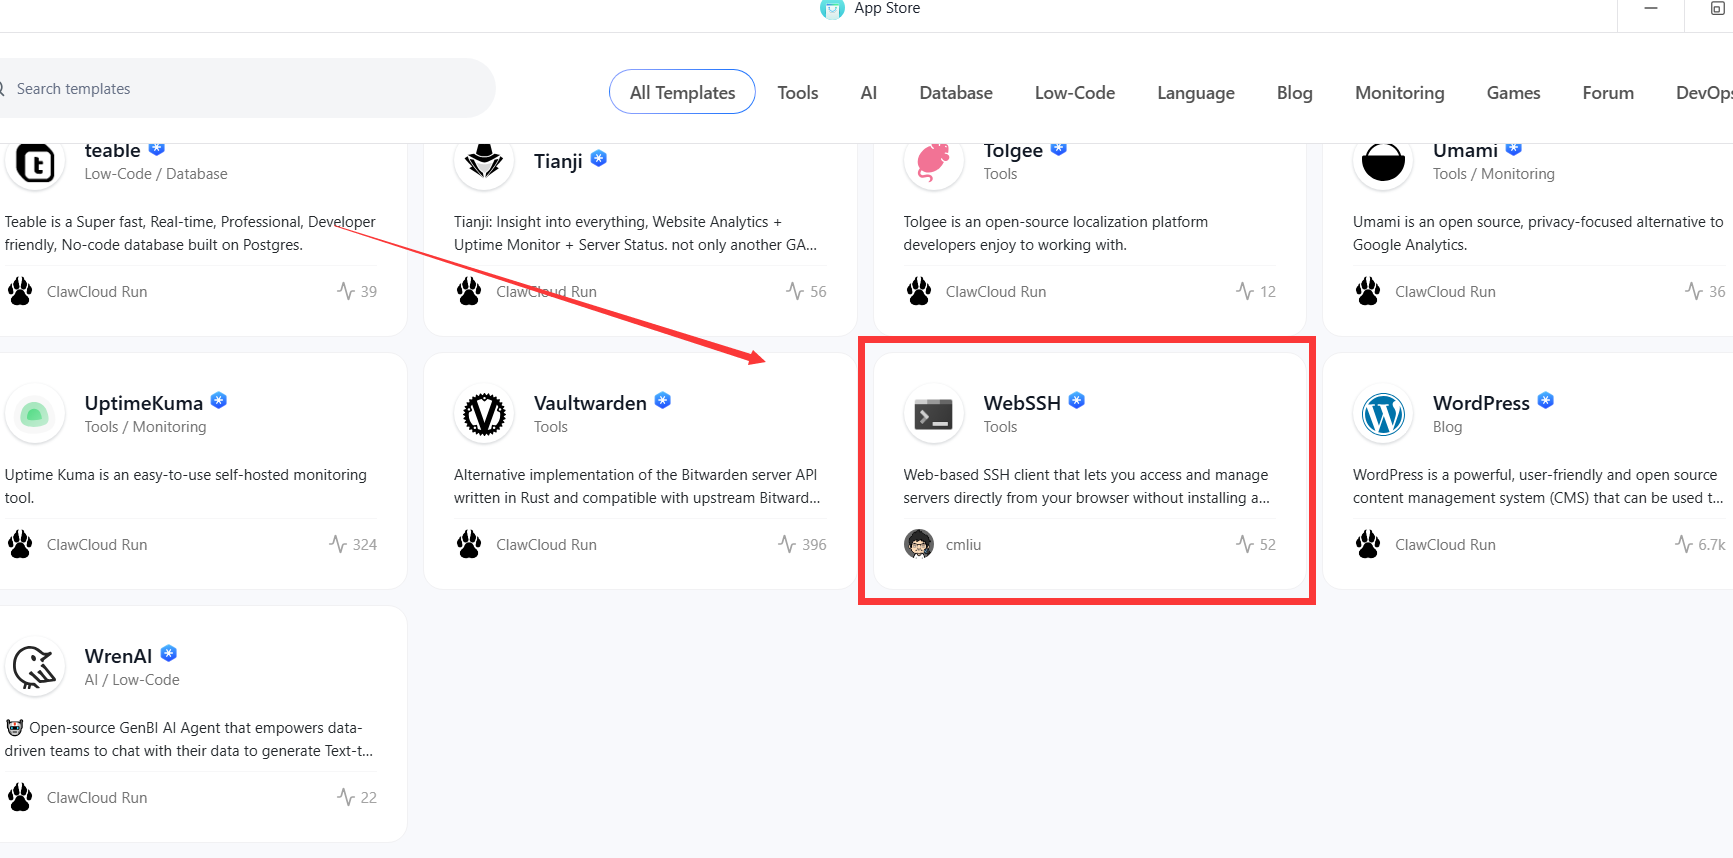This screenshot has height=858, width=1733.
Task: Click the ClawCloud Run label under UptimeKuma
Action: click(97, 544)
